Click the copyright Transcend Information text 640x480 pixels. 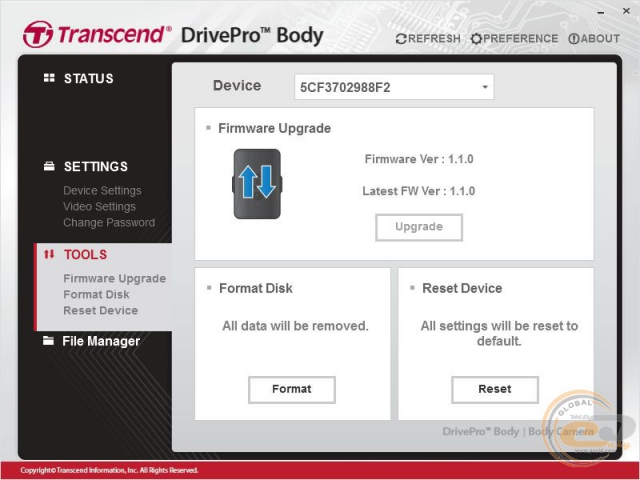coord(109,470)
